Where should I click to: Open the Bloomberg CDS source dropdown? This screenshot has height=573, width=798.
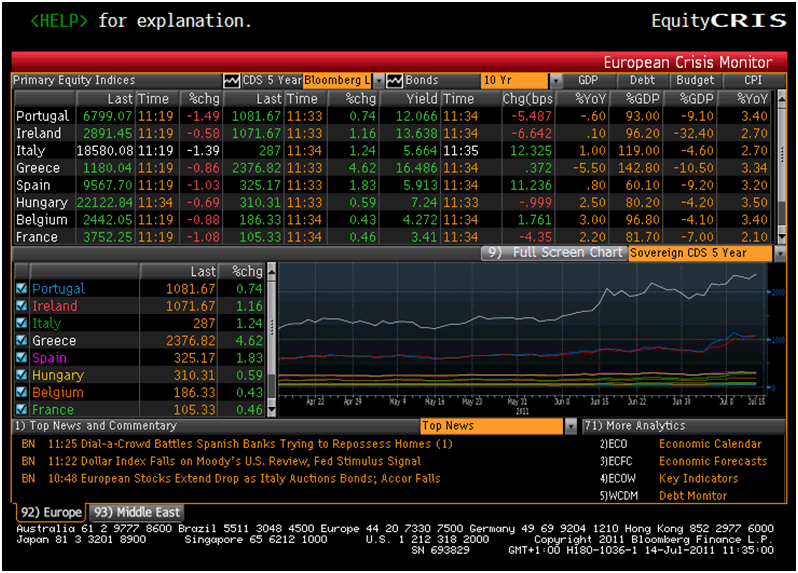pos(379,80)
